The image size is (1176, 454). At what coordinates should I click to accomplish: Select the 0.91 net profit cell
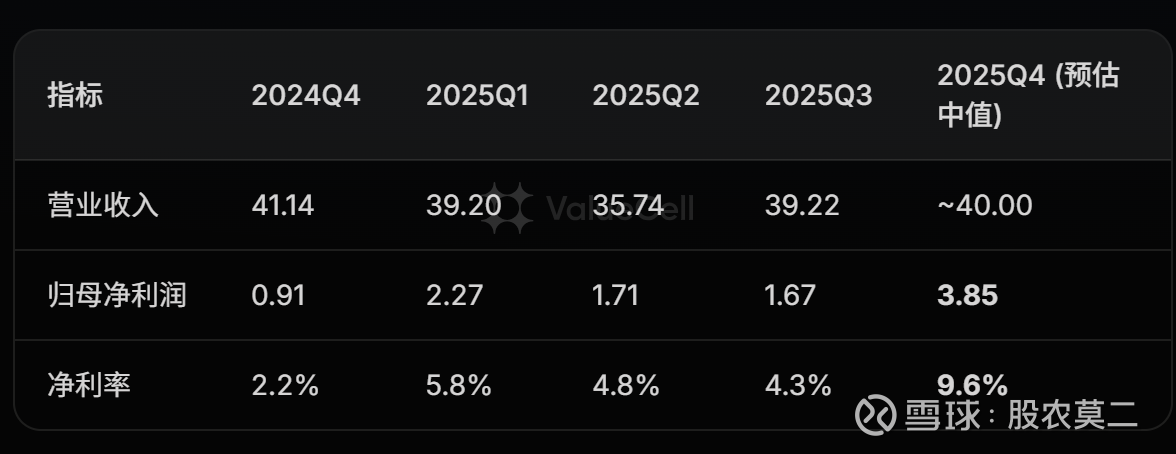[x=278, y=296]
